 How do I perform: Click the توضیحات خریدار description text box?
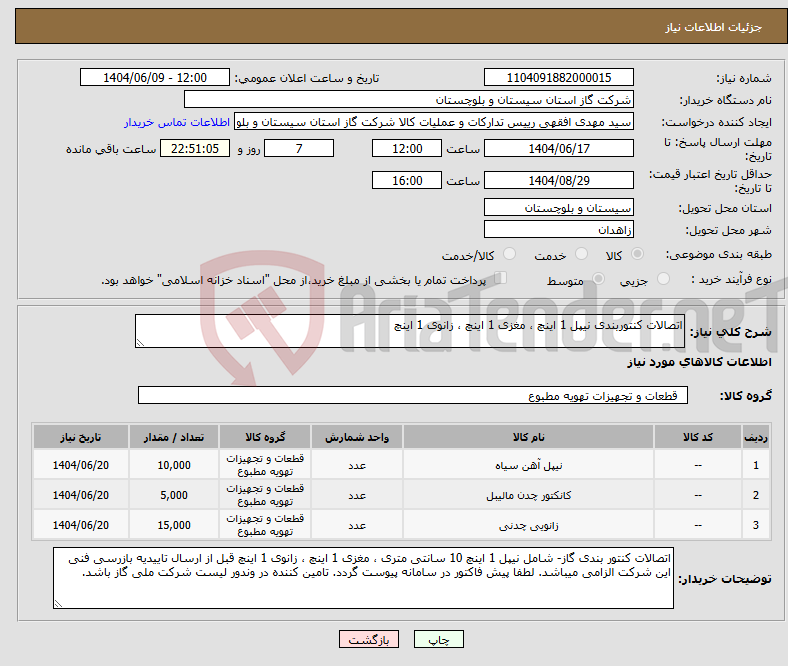click(364, 577)
